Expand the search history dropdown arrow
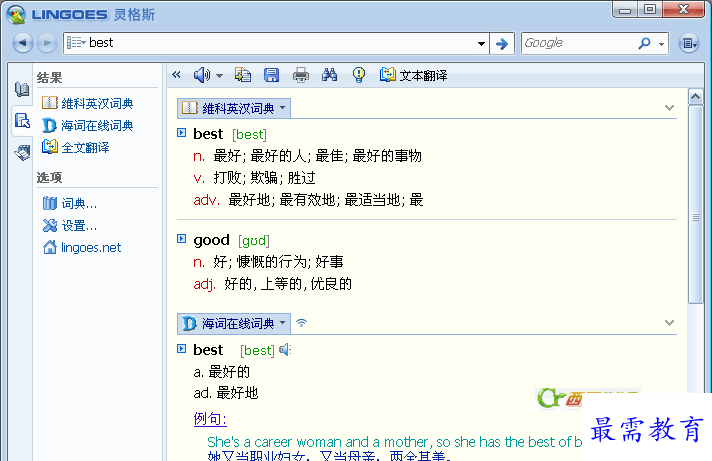 tap(481, 44)
